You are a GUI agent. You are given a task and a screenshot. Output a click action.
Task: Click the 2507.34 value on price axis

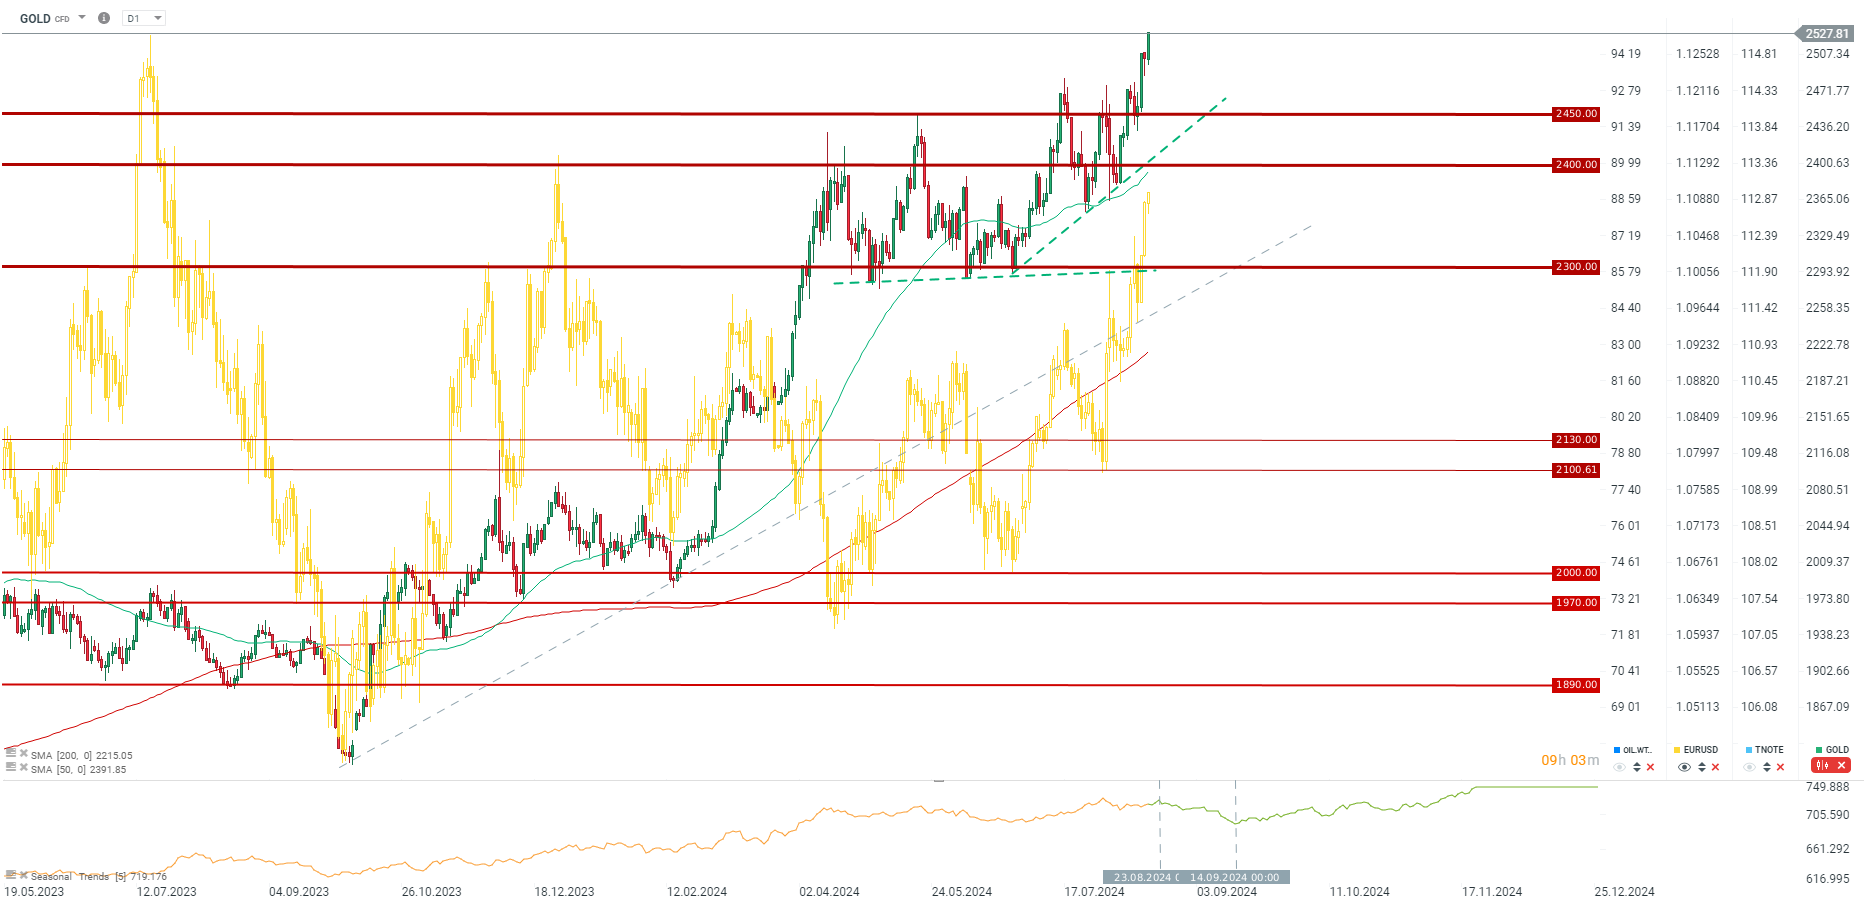[1828, 54]
